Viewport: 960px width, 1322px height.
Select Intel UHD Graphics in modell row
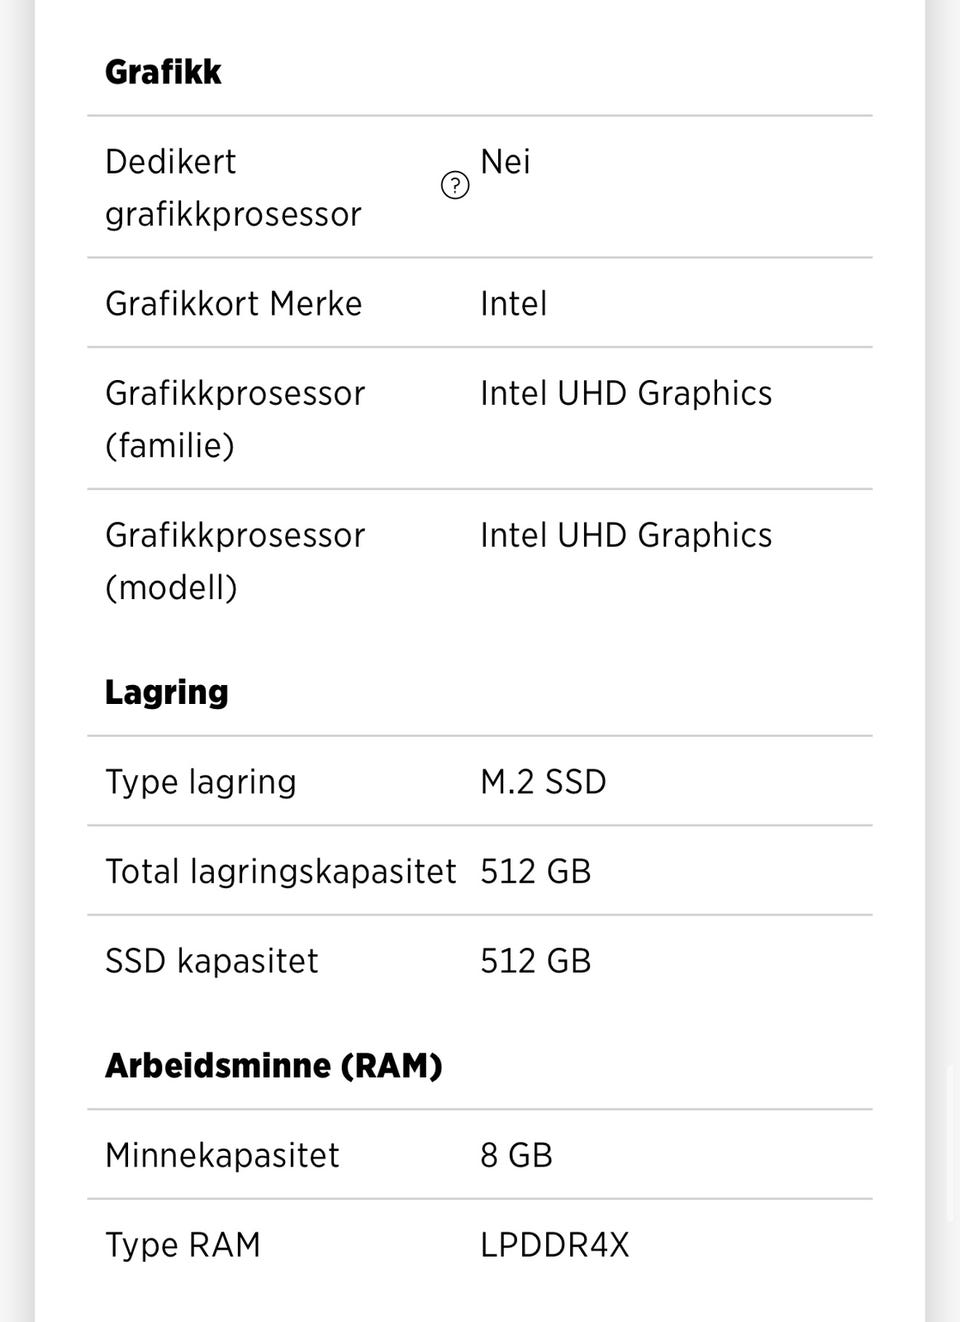626,535
